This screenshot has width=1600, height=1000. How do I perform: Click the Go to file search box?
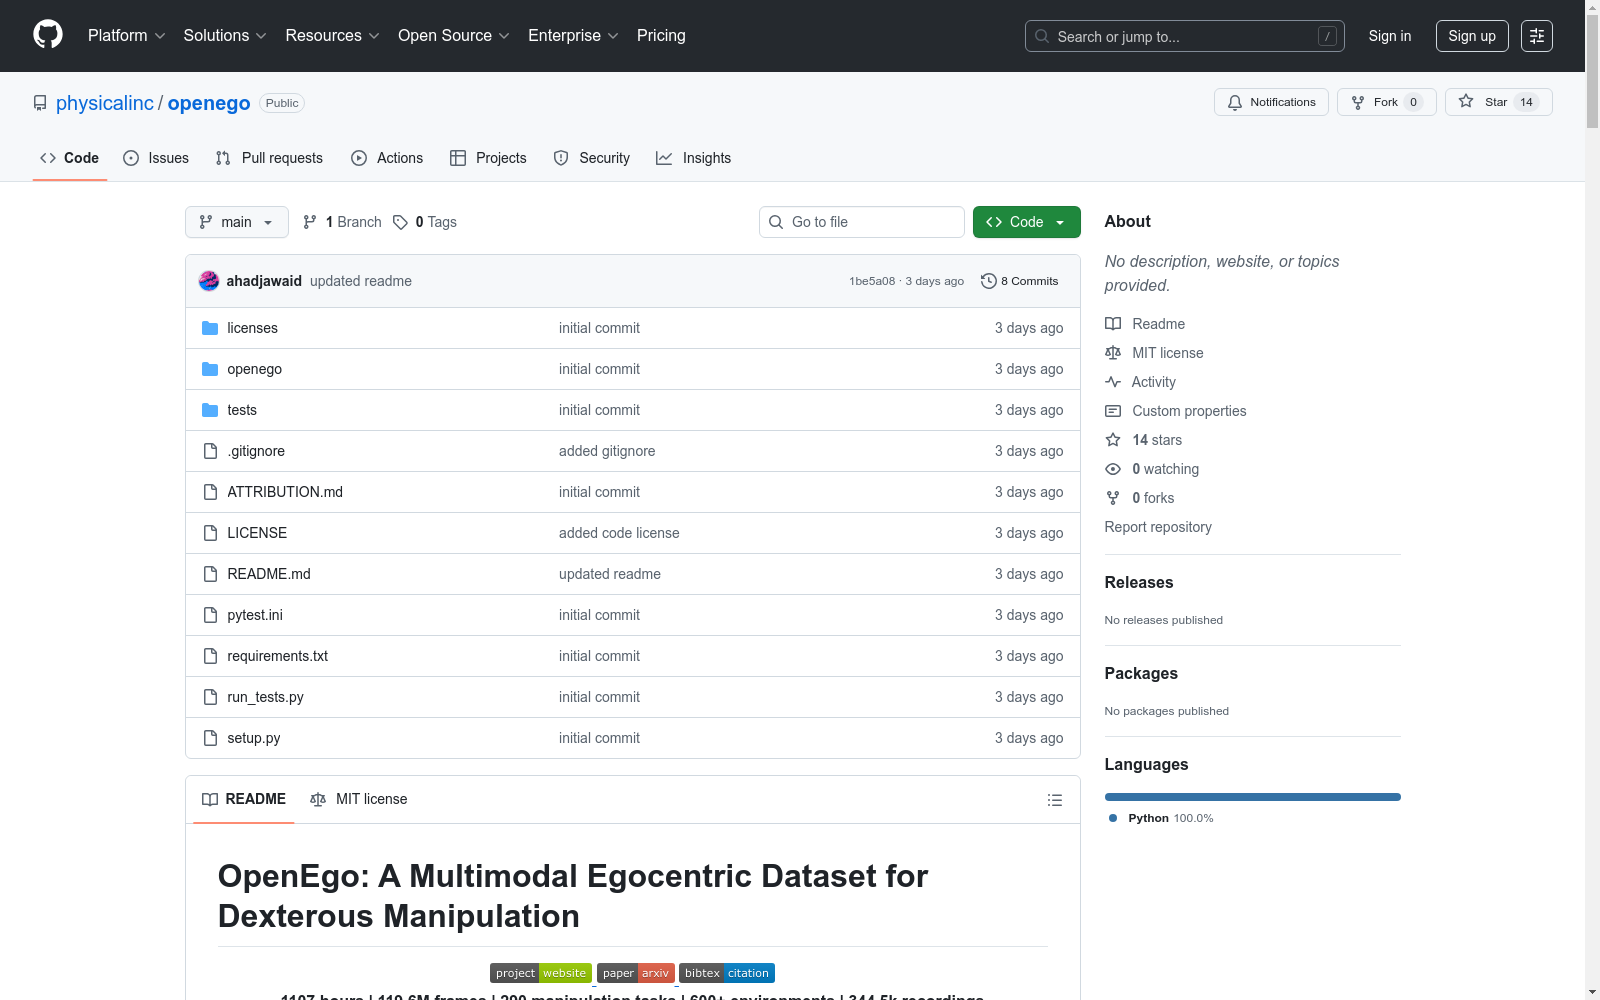(862, 222)
